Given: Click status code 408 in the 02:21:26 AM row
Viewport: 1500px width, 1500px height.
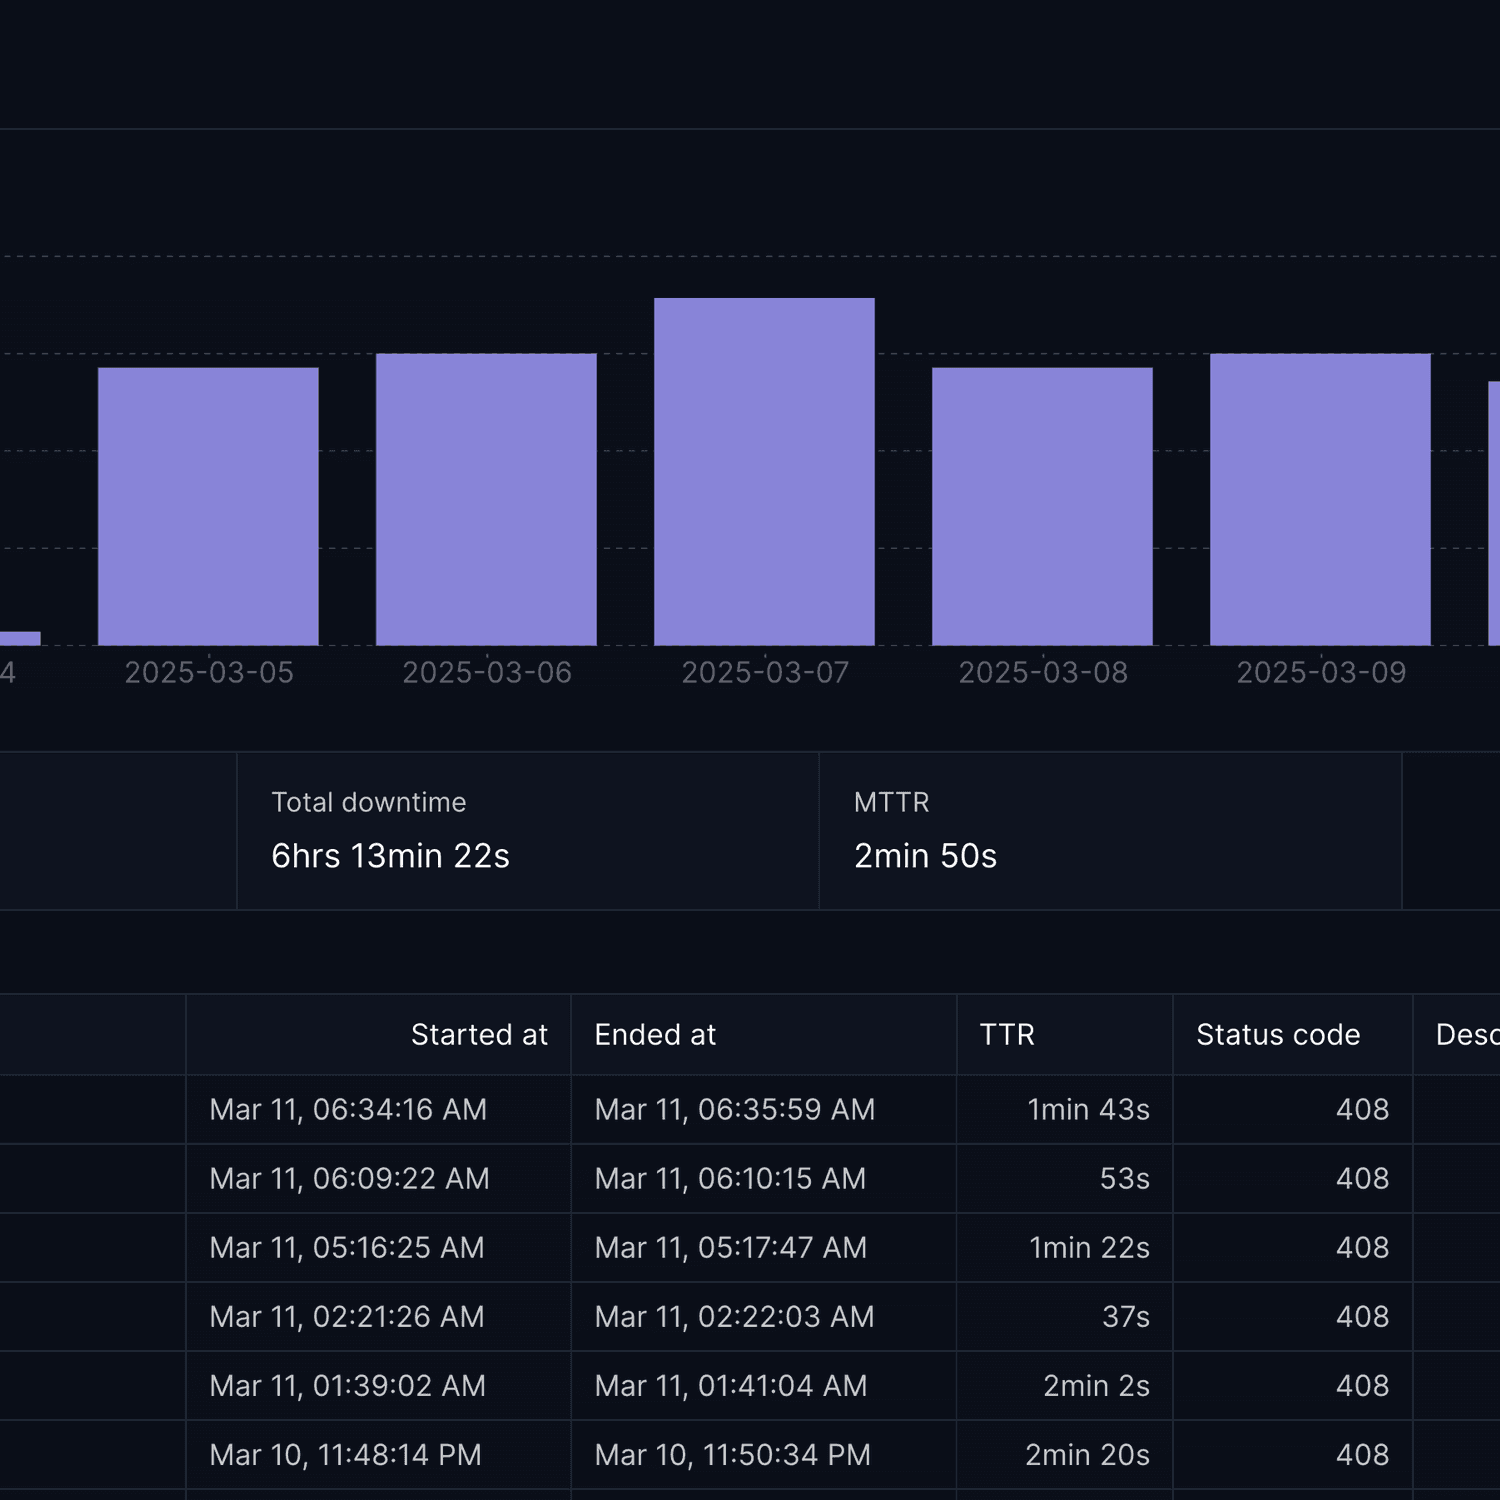Looking at the screenshot, I should pyautogui.click(x=1363, y=1317).
